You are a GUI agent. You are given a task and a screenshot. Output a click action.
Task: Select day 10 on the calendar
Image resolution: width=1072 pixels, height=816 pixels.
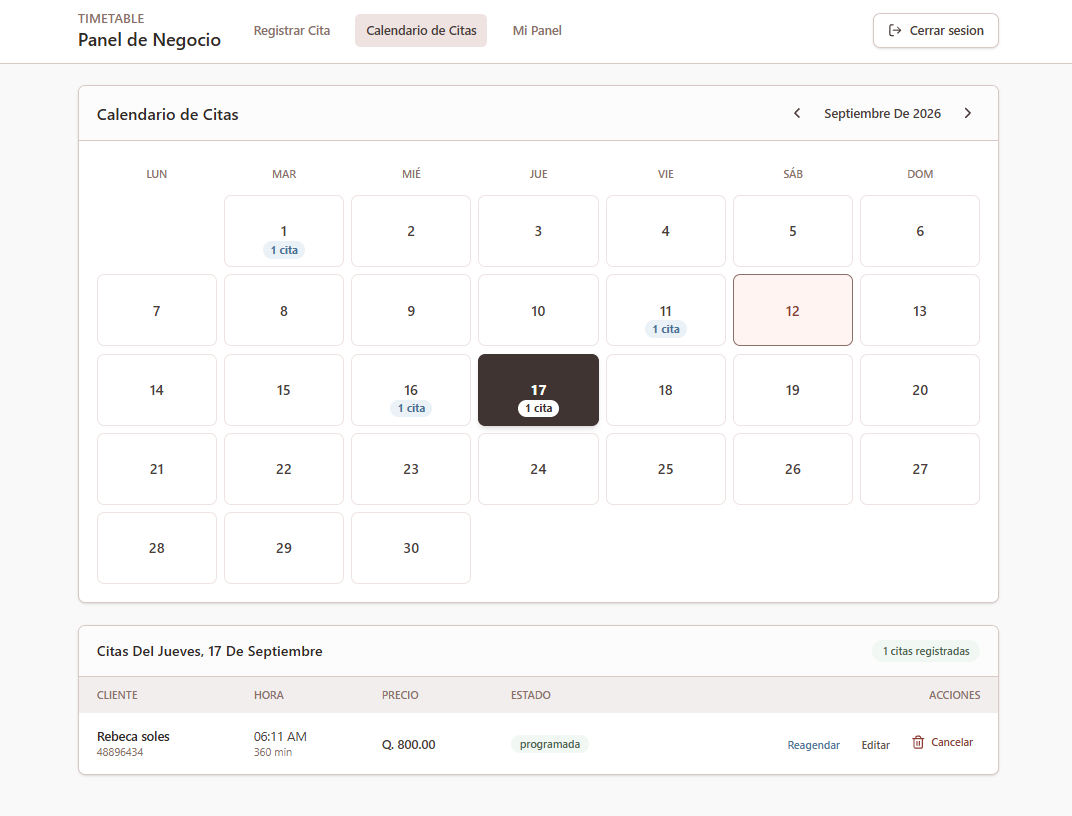coord(538,310)
